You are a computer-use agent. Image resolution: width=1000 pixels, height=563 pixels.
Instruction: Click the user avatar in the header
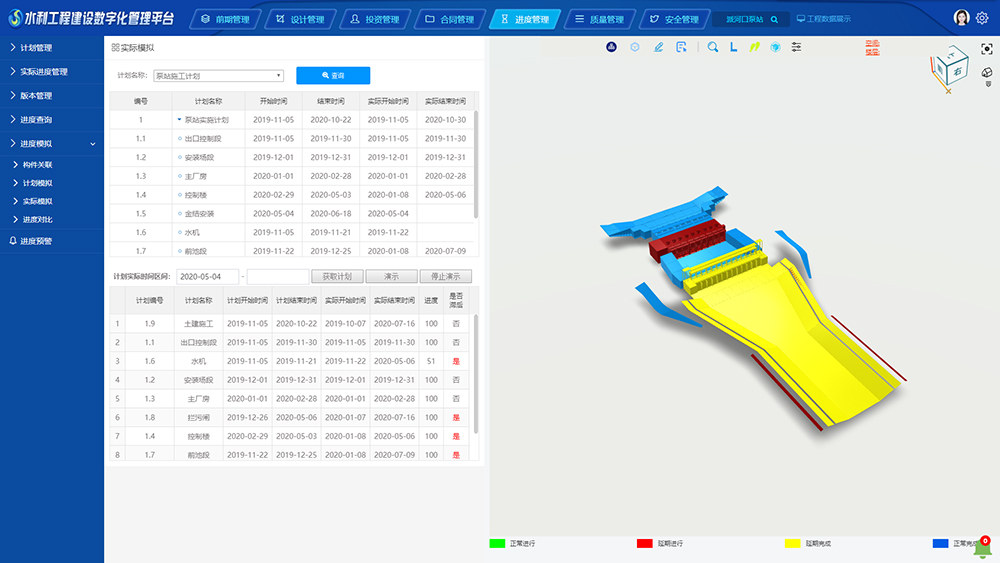pyautogui.click(x=961, y=18)
